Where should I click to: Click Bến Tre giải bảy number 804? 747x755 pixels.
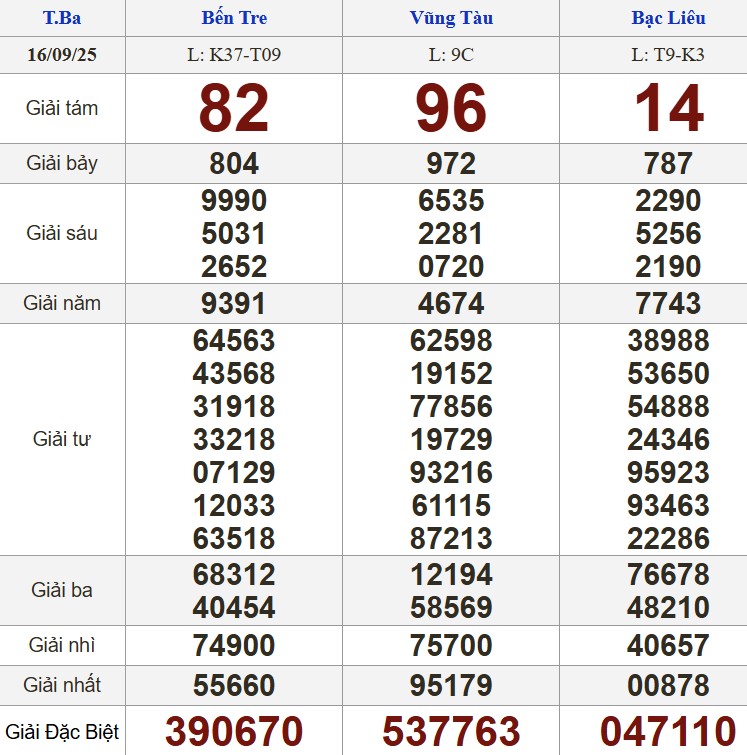(234, 163)
